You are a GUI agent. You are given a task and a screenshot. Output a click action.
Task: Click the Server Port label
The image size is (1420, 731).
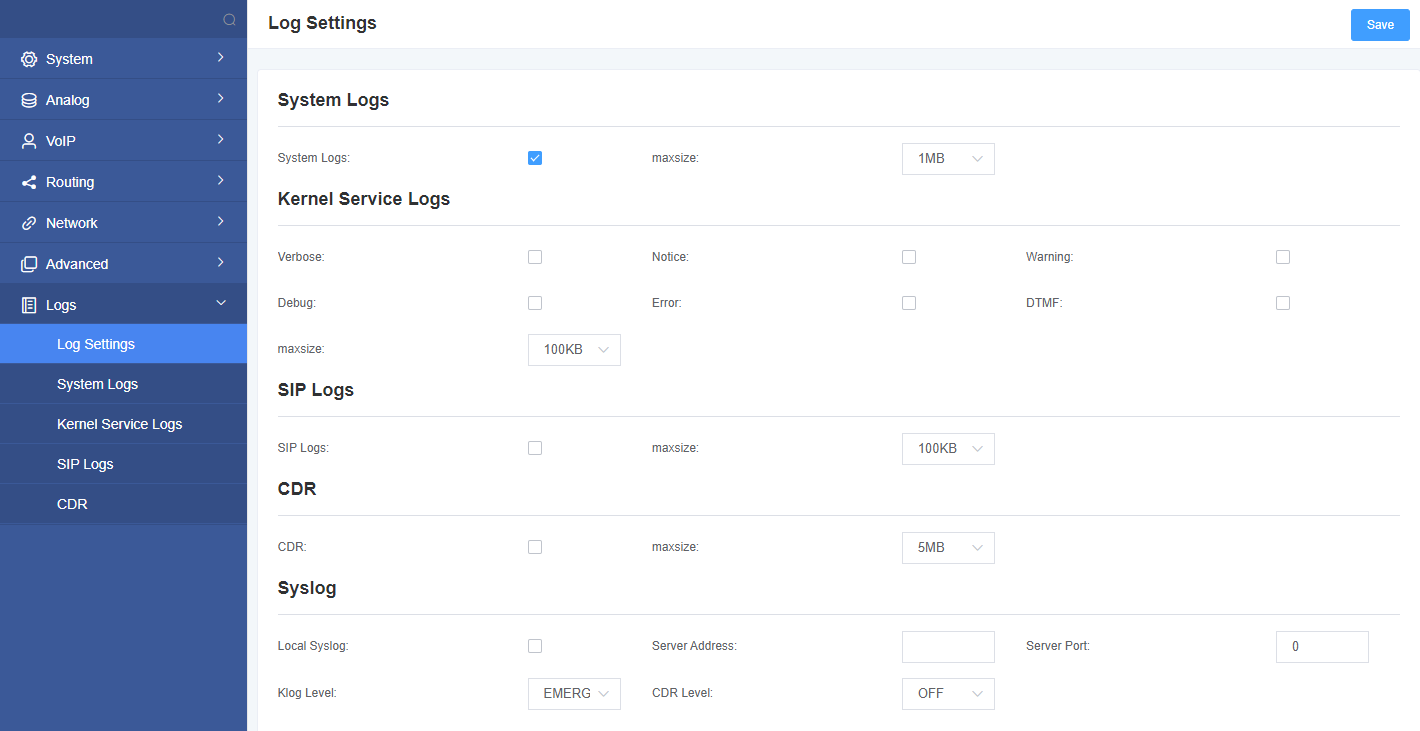click(1058, 646)
